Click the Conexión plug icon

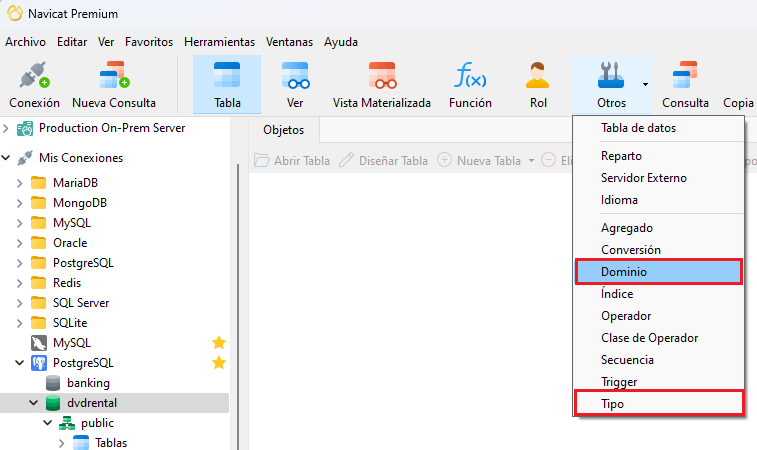(34, 75)
